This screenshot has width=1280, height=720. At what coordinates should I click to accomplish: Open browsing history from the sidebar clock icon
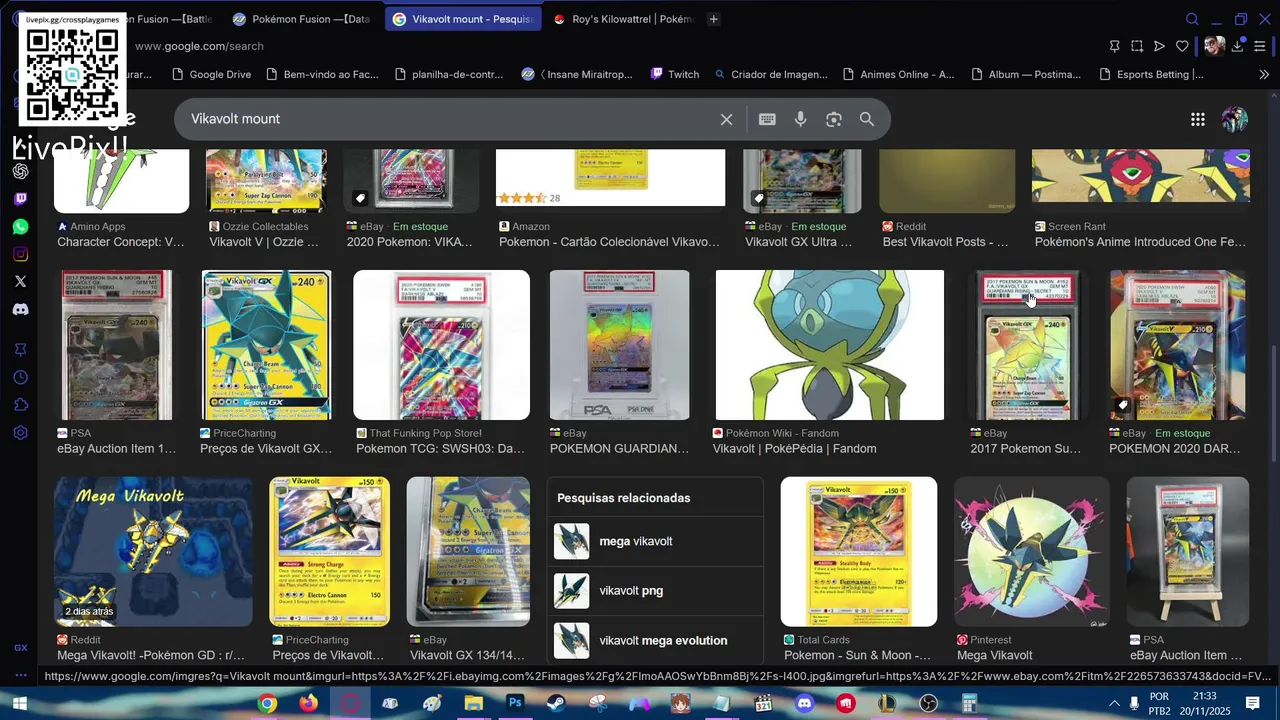(x=20, y=377)
